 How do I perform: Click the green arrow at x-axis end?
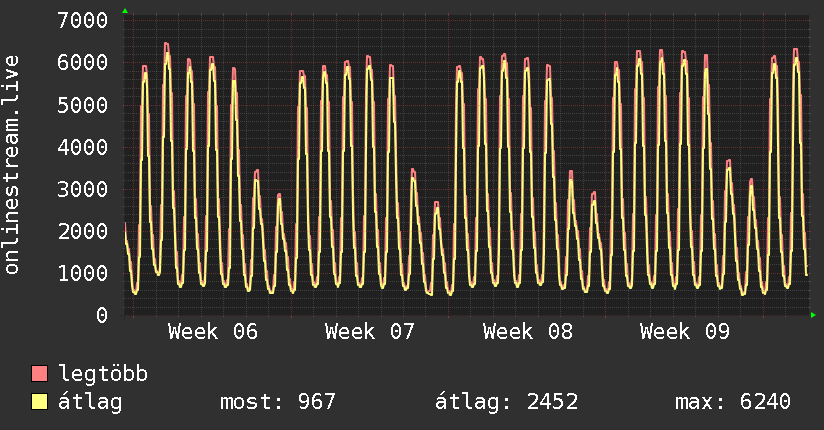(x=813, y=315)
